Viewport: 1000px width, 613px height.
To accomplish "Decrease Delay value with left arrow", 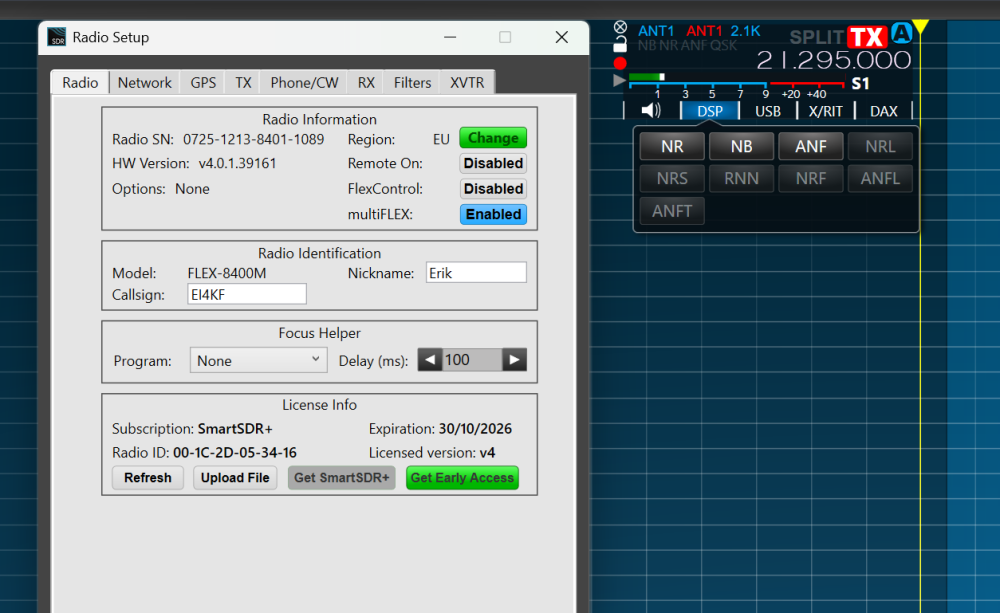I will (x=430, y=360).
